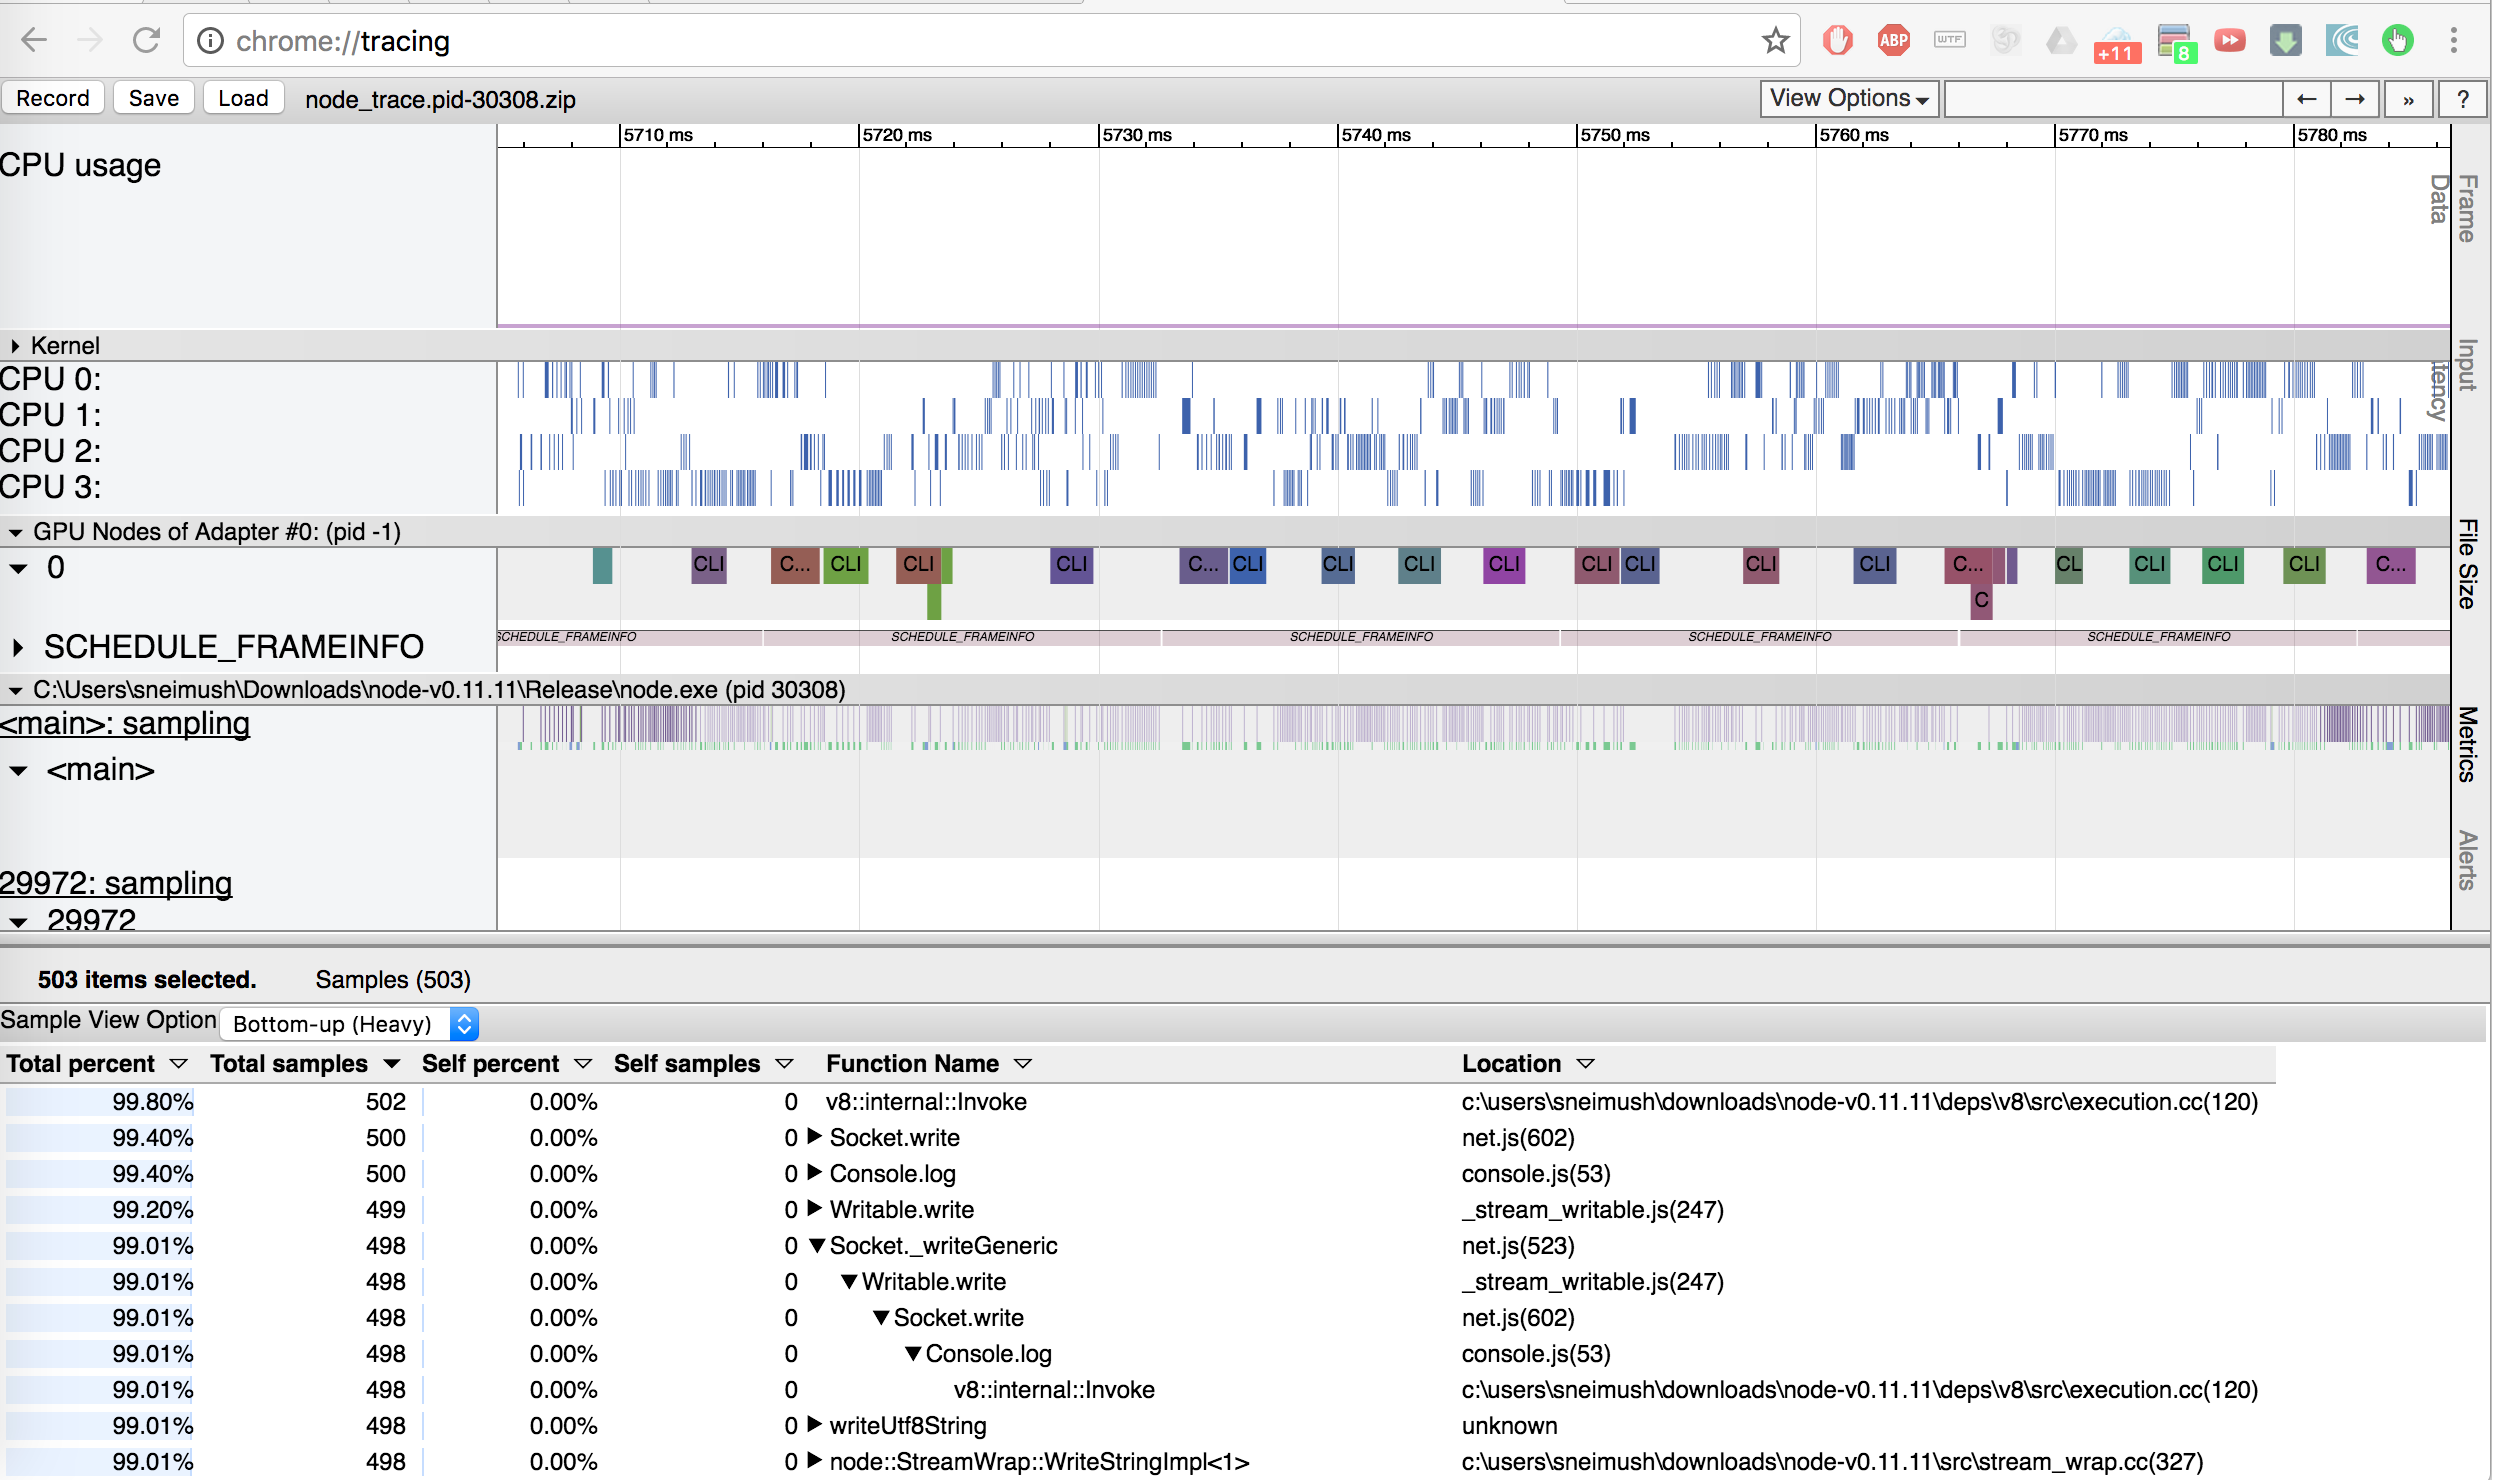
Task: Go to previous search result arrow
Action: (2307, 99)
